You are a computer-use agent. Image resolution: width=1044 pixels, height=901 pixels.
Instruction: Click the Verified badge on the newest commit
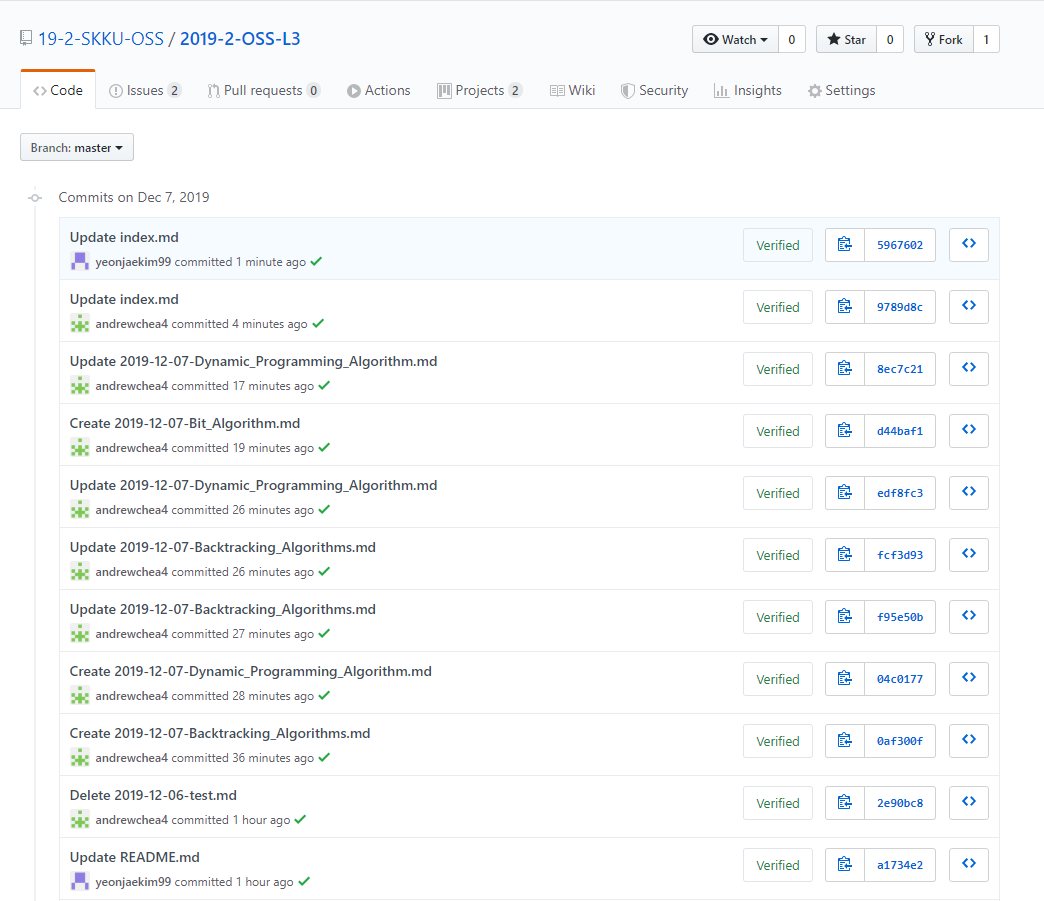click(777, 244)
